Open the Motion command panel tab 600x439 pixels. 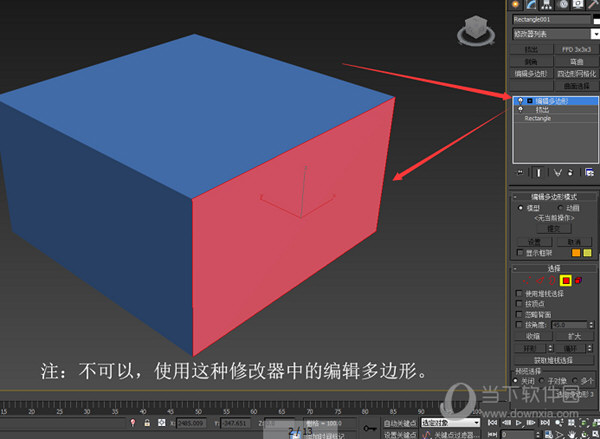tap(563, 4)
